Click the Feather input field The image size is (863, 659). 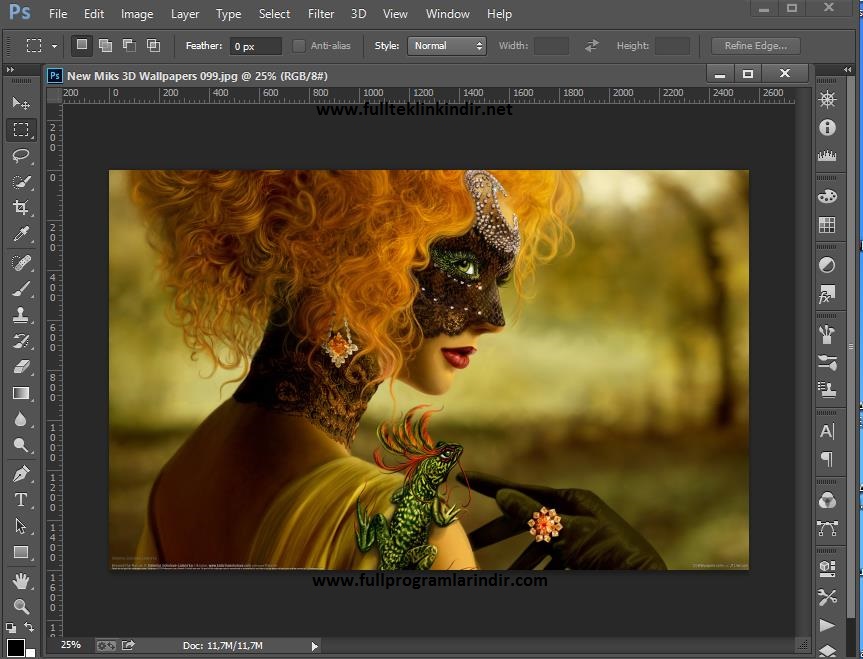[255, 46]
